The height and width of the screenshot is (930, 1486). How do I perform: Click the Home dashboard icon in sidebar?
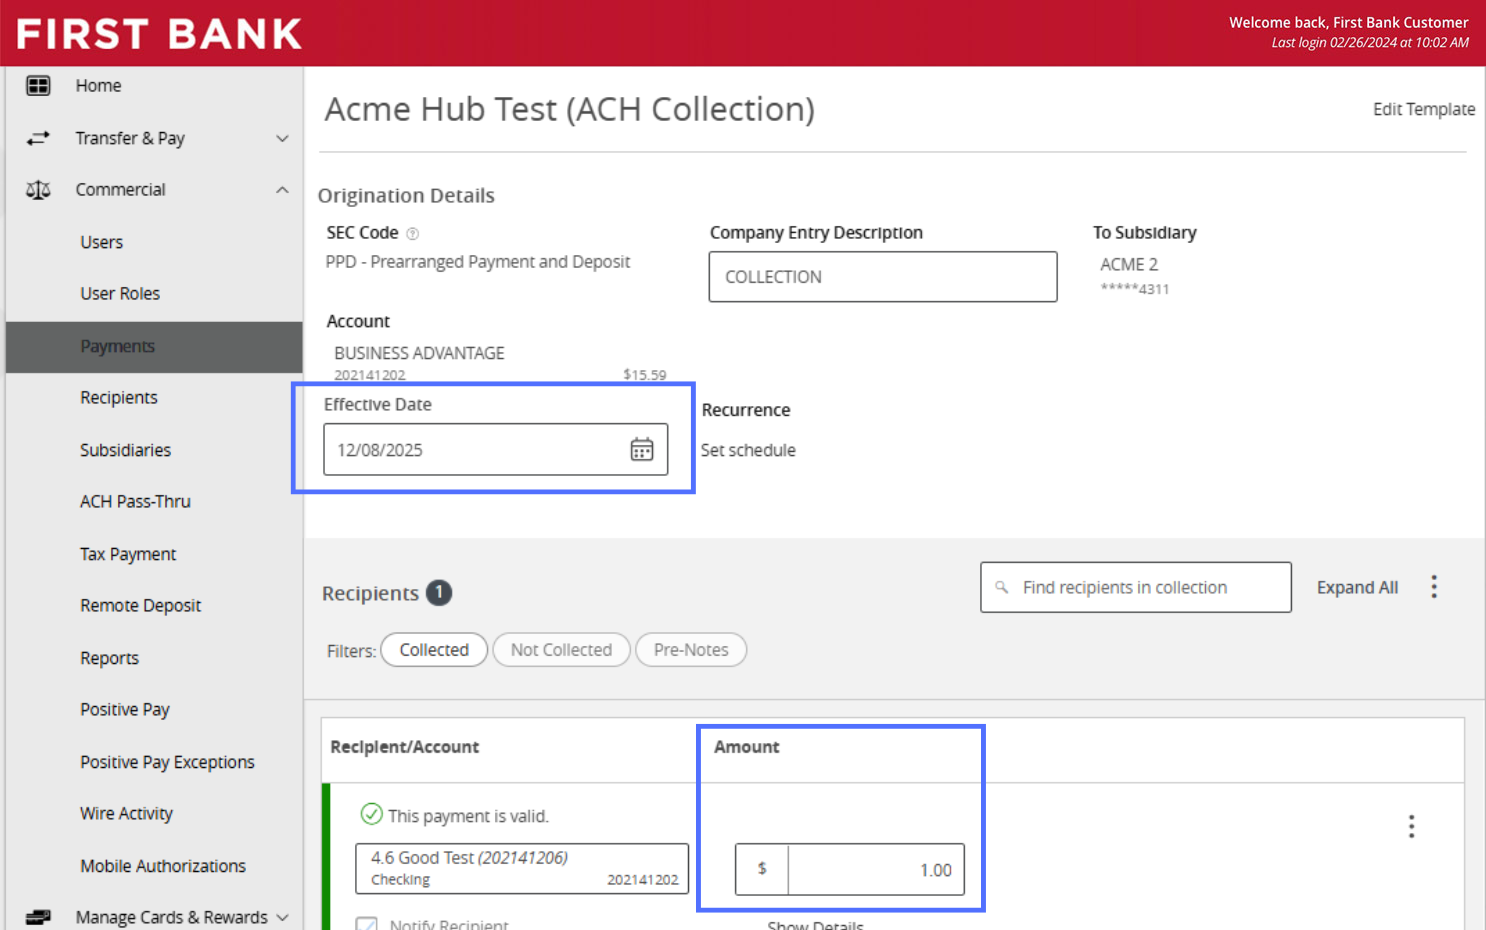tap(38, 86)
